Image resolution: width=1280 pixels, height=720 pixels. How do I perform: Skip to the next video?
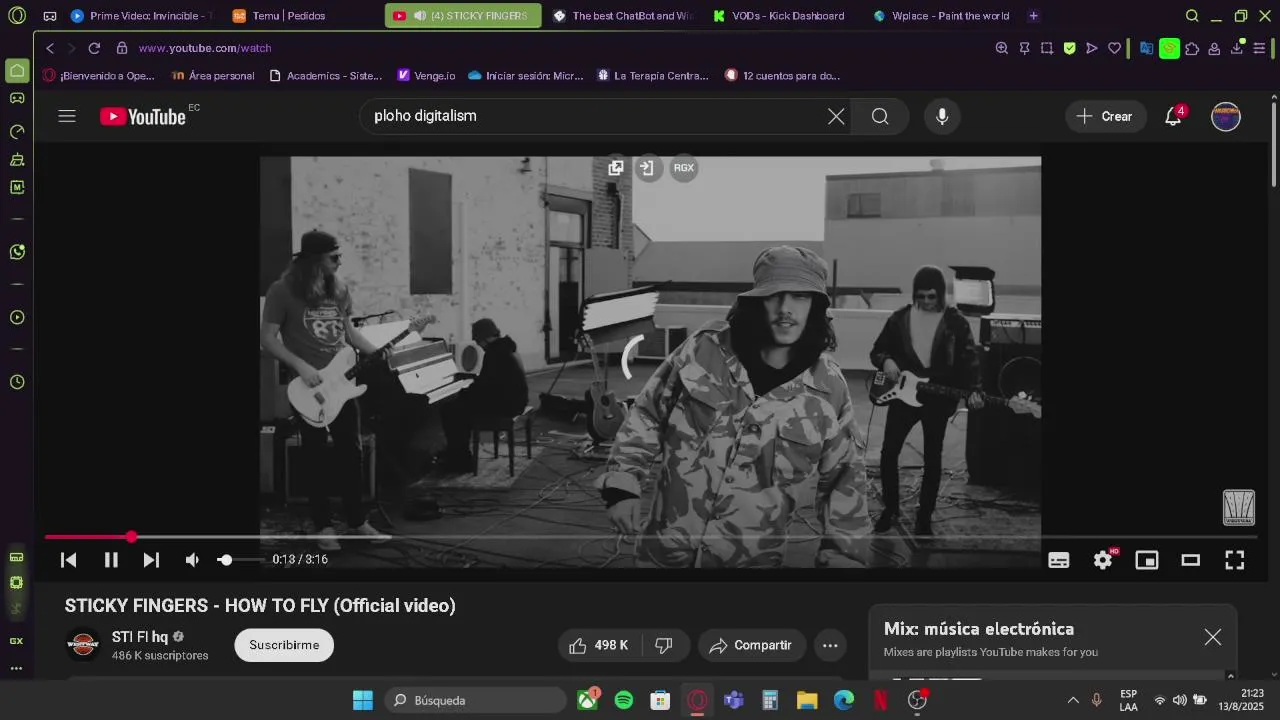(151, 560)
